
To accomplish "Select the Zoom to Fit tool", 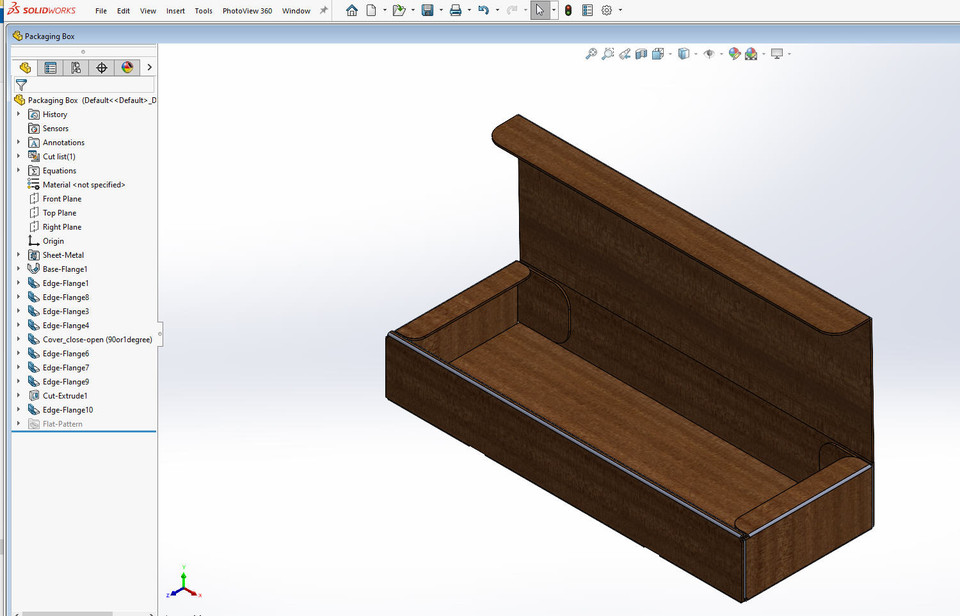I will (591, 53).
